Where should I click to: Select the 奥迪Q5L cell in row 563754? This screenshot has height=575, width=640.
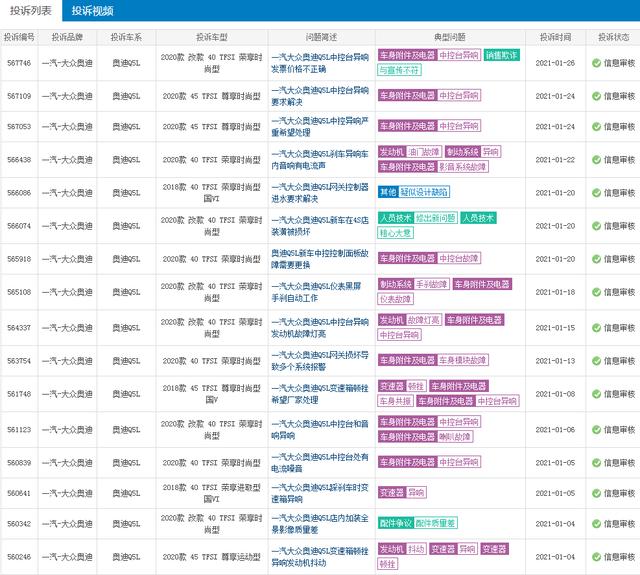126,361
